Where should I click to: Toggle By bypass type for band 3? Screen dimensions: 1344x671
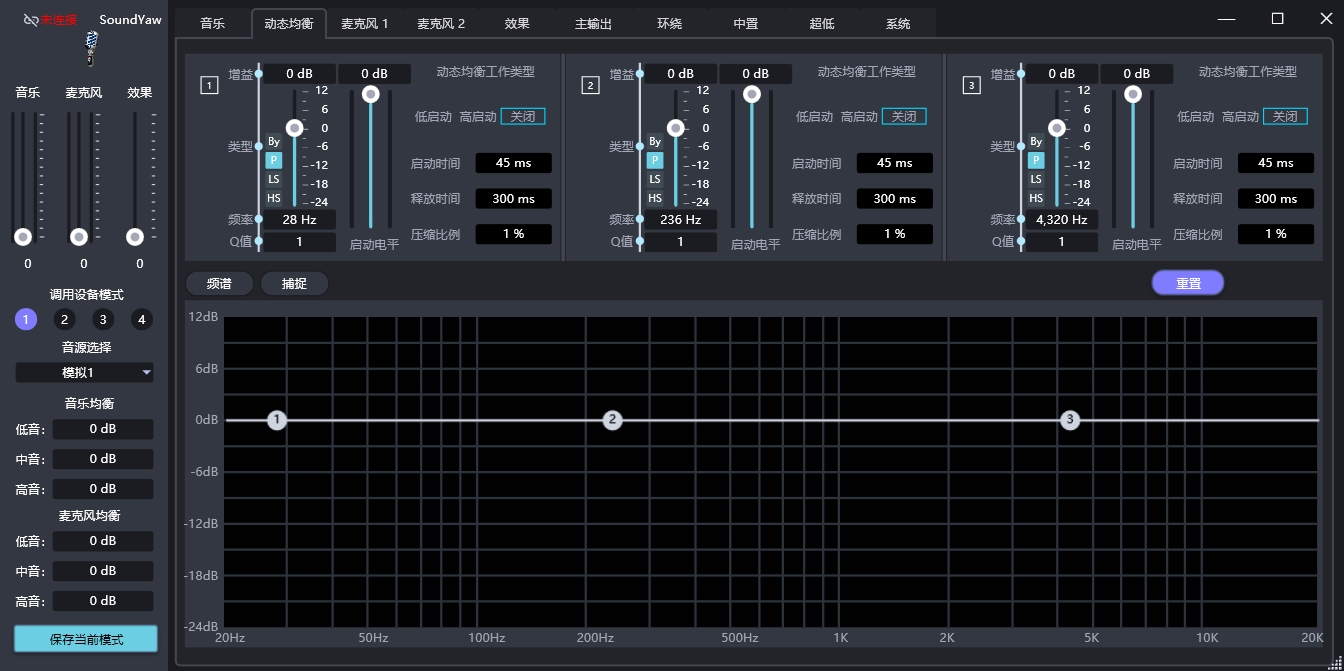coord(1036,142)
